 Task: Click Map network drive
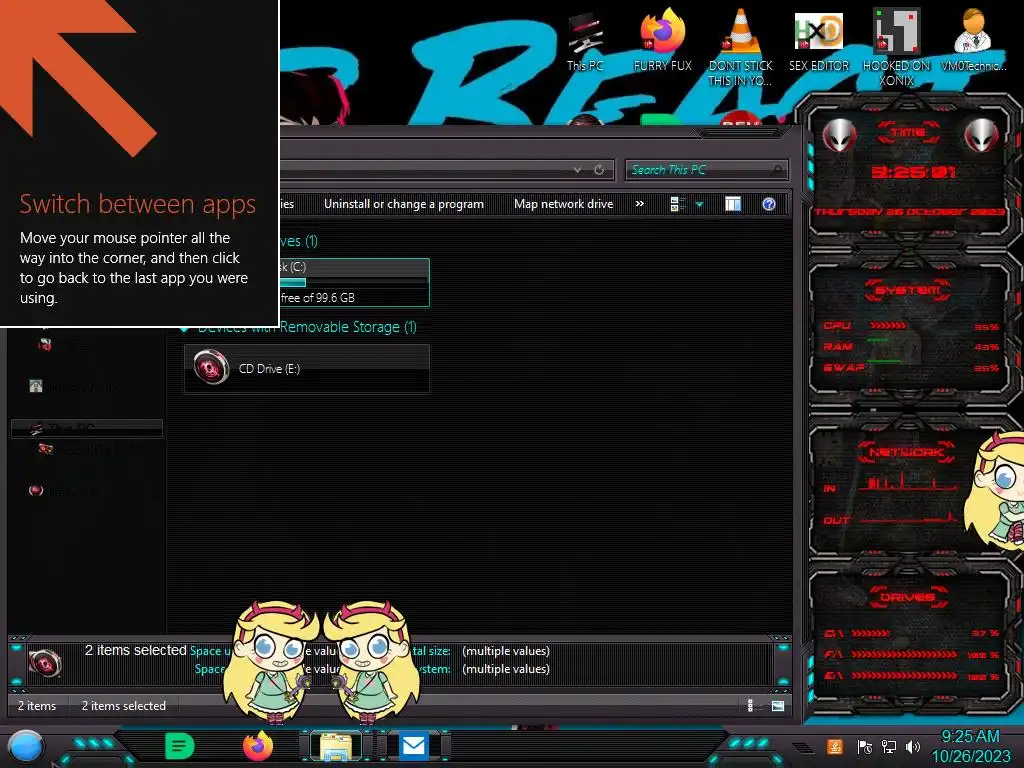(x=564, y=204)
